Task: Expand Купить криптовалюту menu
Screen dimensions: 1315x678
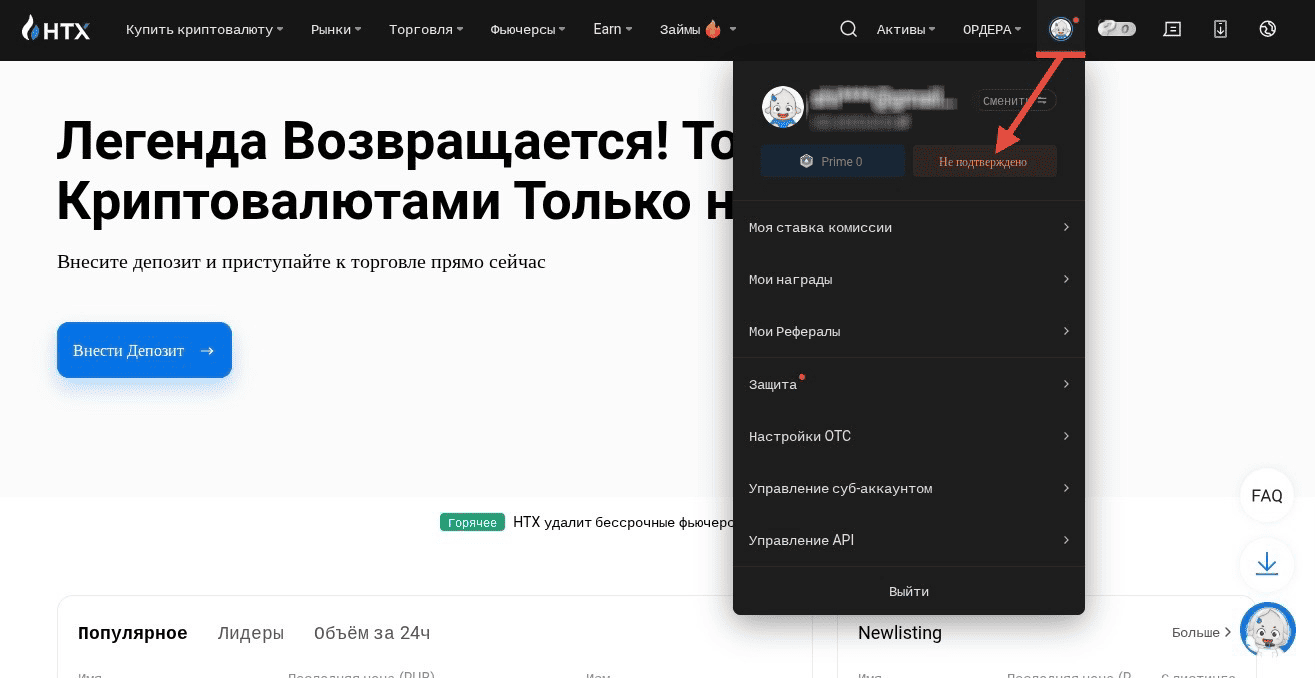Action: point(204,29)
